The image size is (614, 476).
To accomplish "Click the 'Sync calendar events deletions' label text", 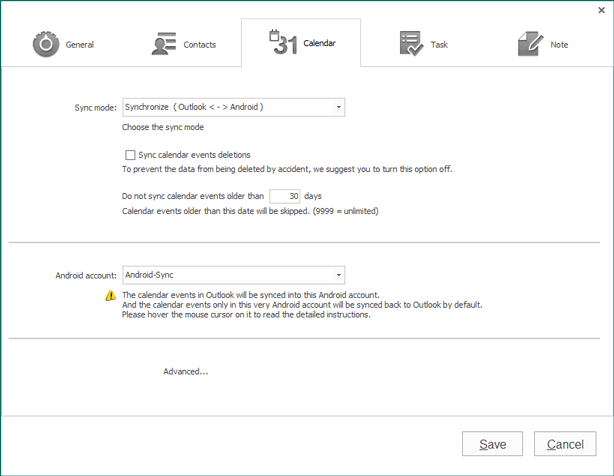I will click(x=194, y=155).
